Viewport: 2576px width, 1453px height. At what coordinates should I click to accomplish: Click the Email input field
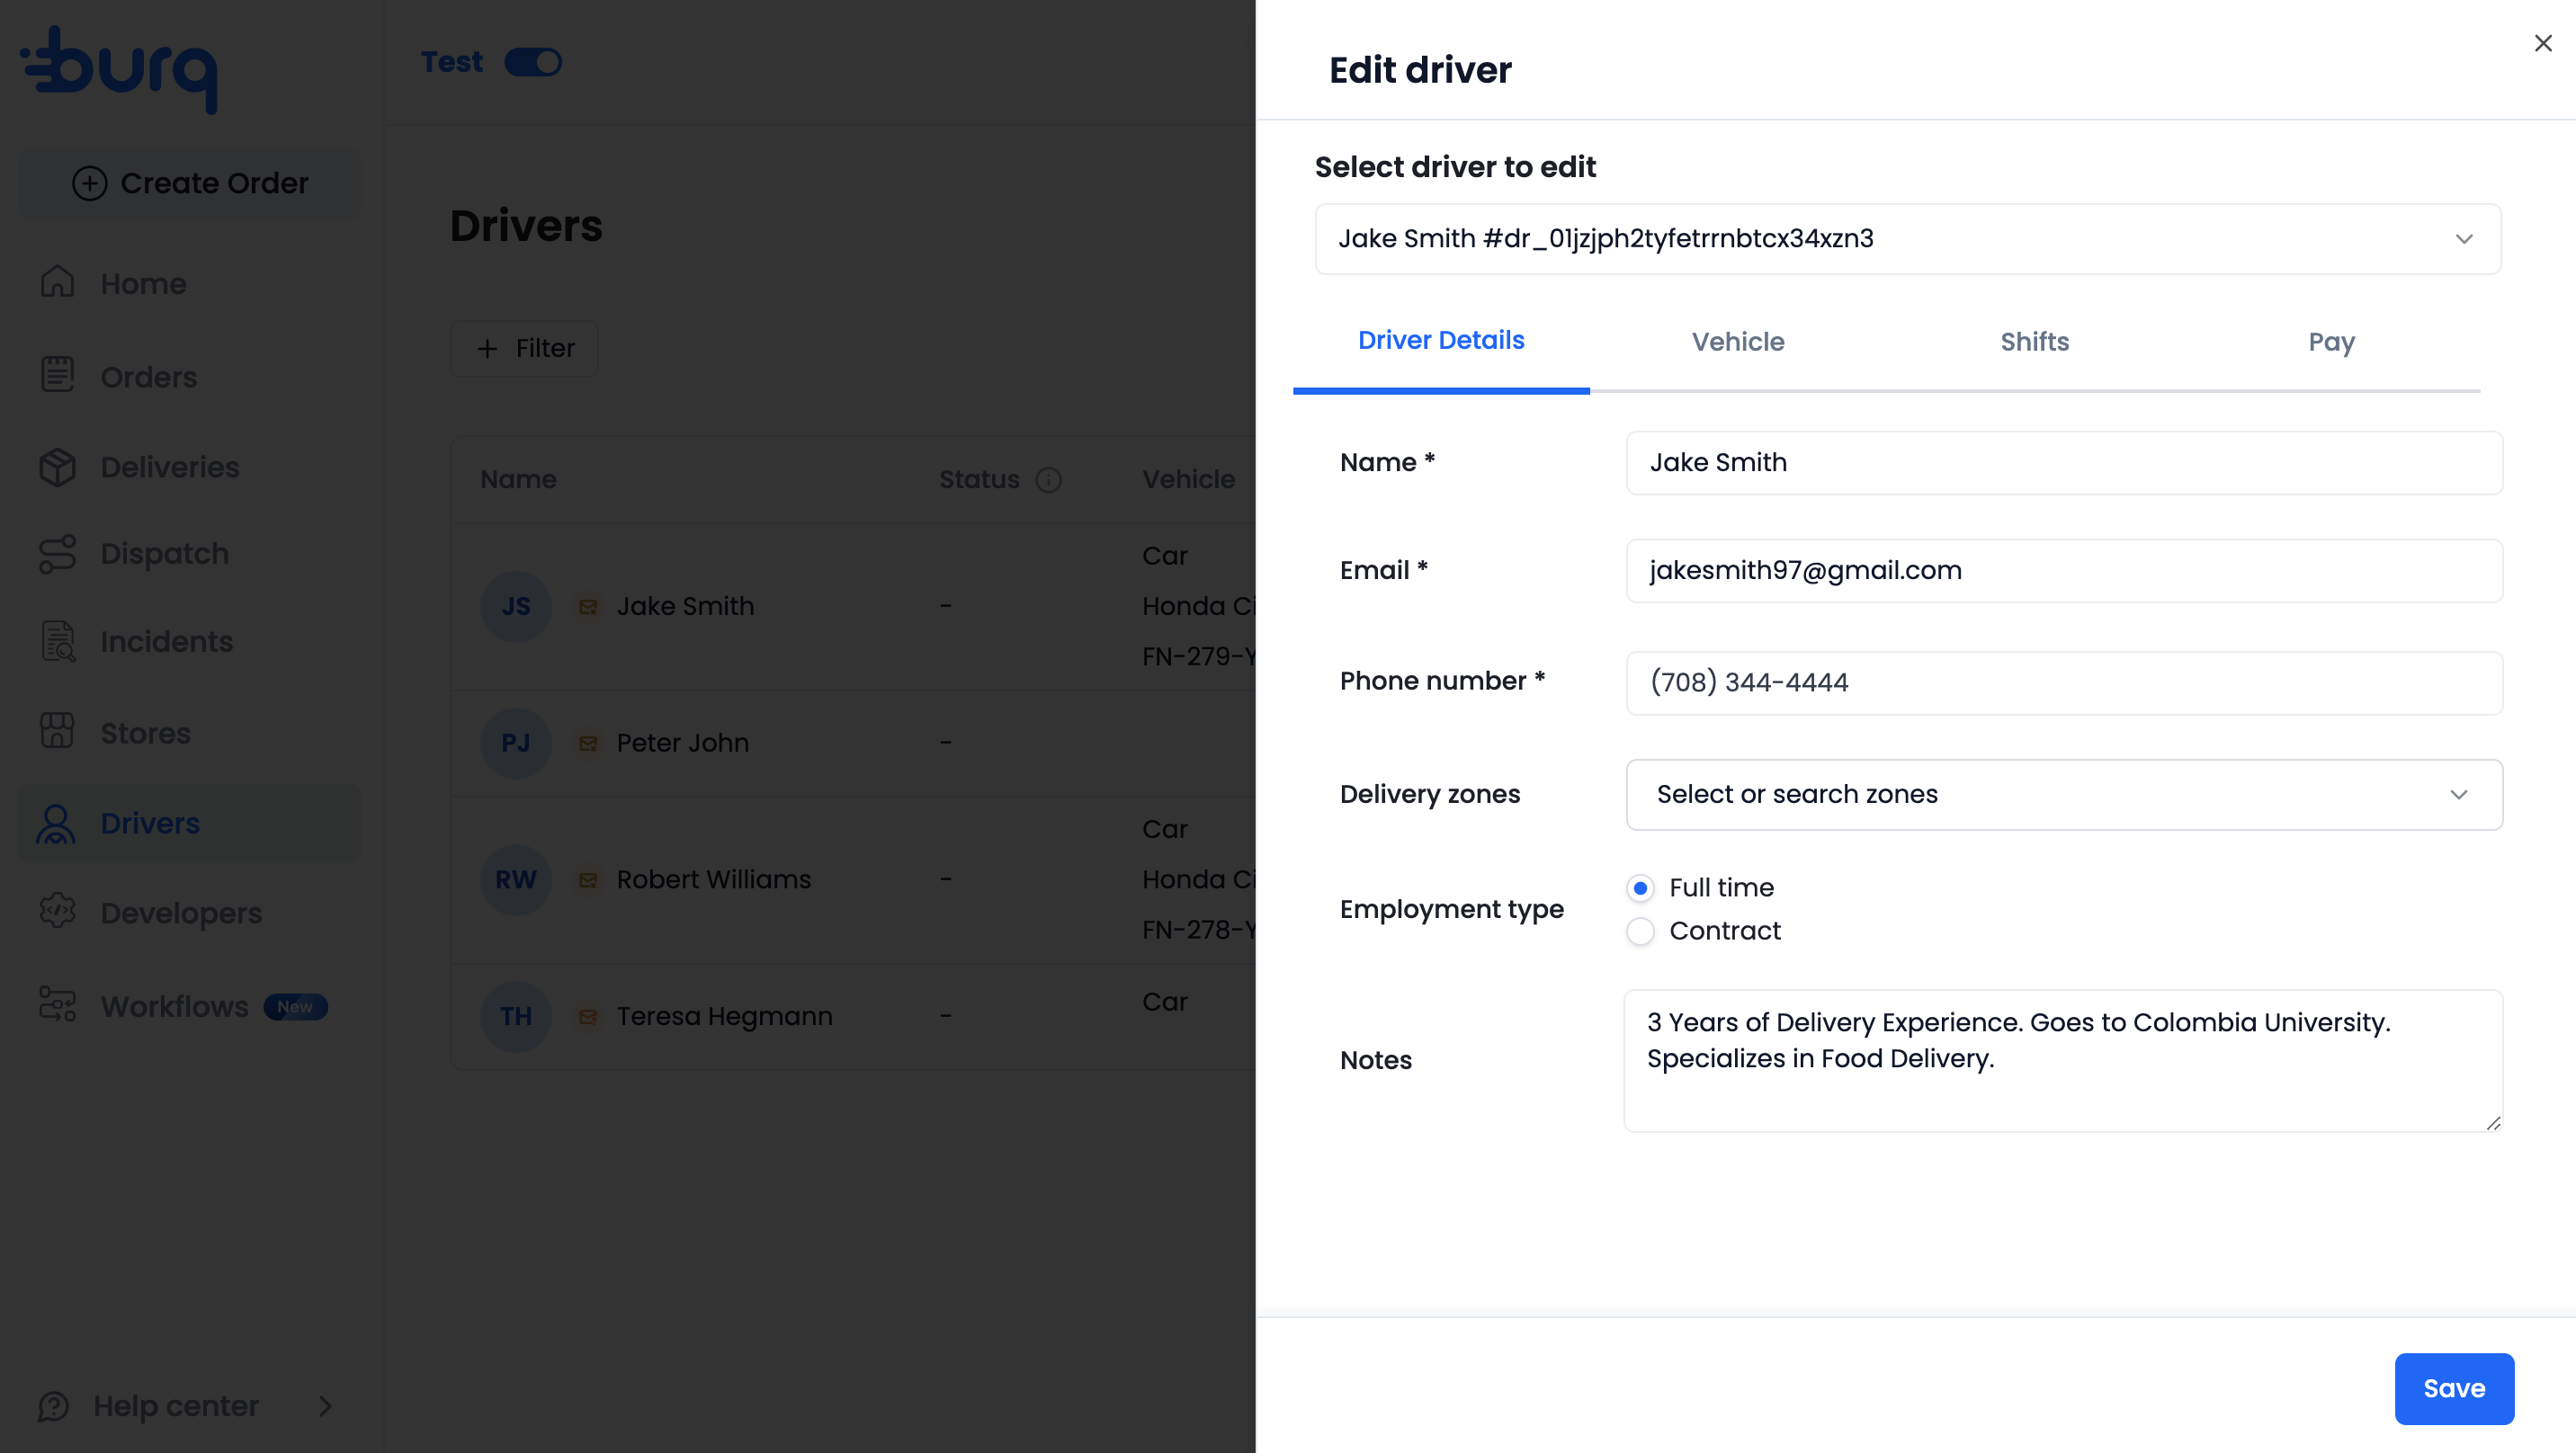coord(2064,570)
